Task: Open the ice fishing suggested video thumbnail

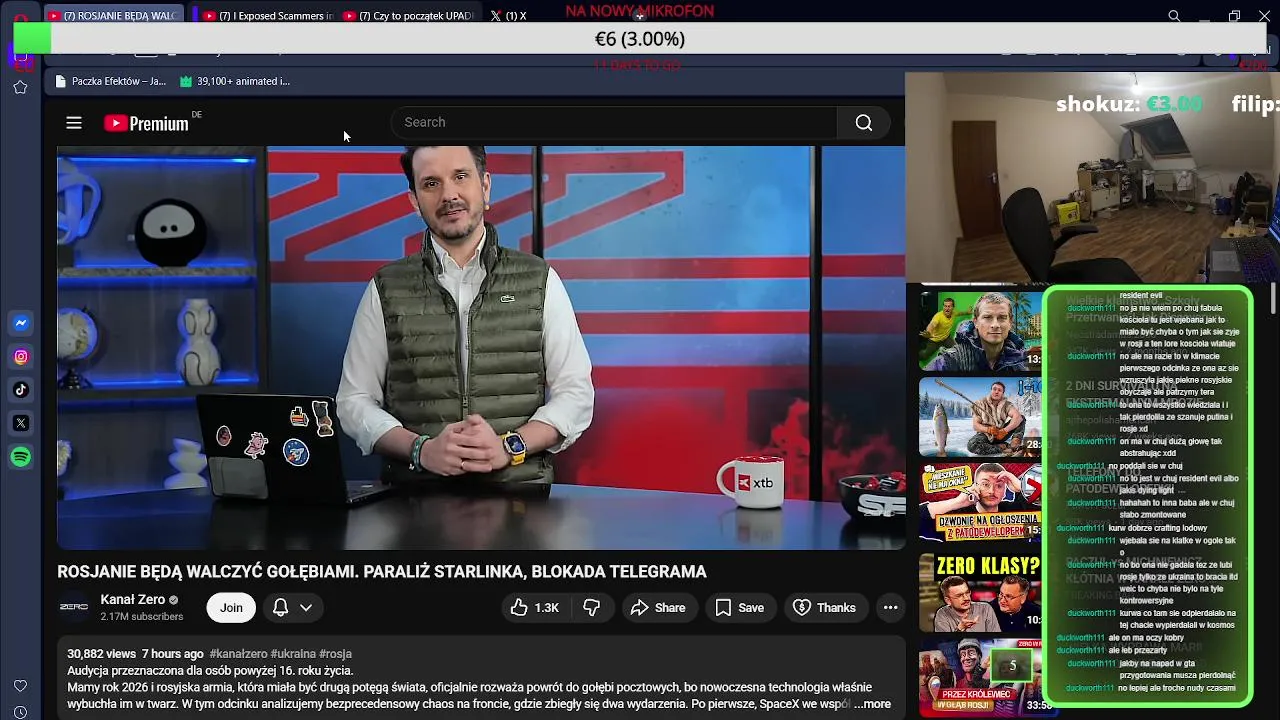Action: tap(981, 418)
